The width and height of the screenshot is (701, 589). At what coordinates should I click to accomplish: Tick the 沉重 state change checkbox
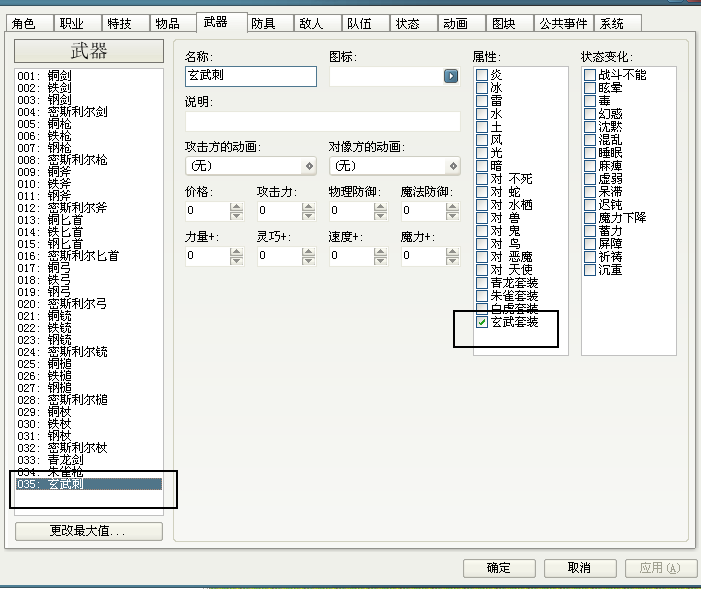click(590, 270)
